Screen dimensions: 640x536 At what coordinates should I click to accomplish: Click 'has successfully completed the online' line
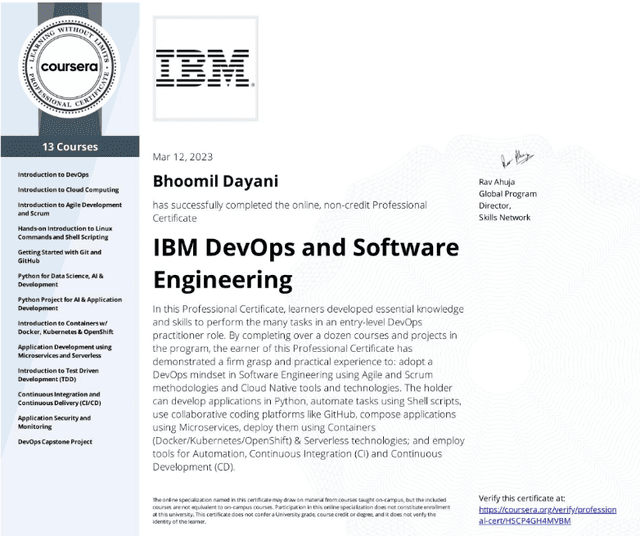coord(290,211)
